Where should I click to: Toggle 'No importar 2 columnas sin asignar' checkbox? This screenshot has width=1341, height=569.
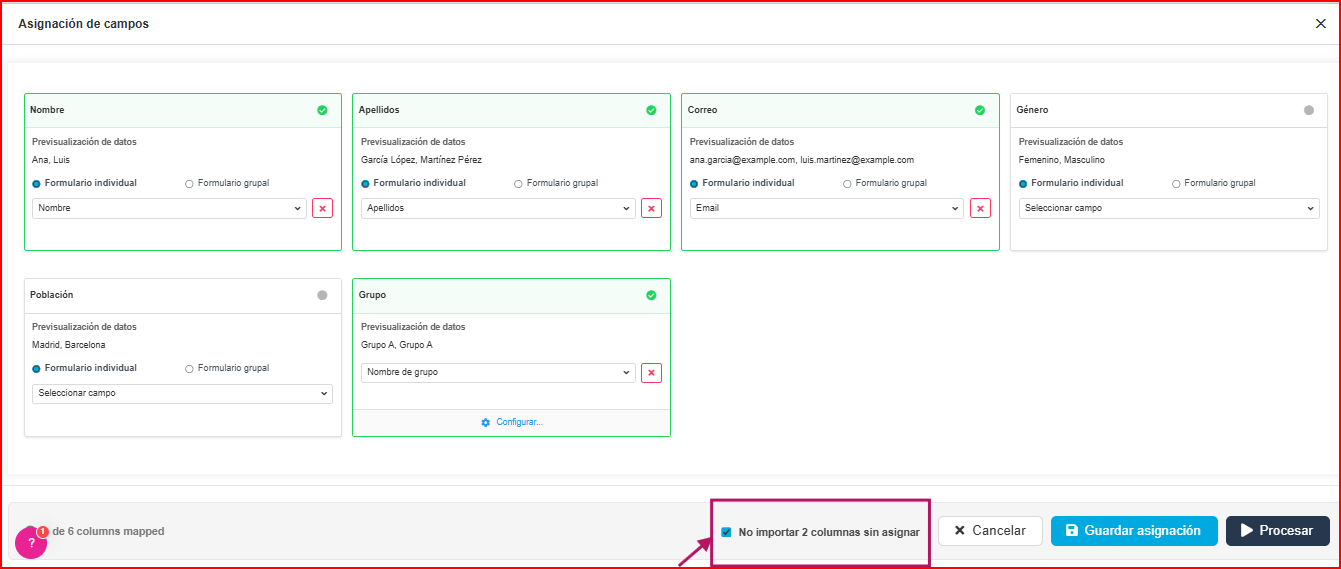pos(726,532)
